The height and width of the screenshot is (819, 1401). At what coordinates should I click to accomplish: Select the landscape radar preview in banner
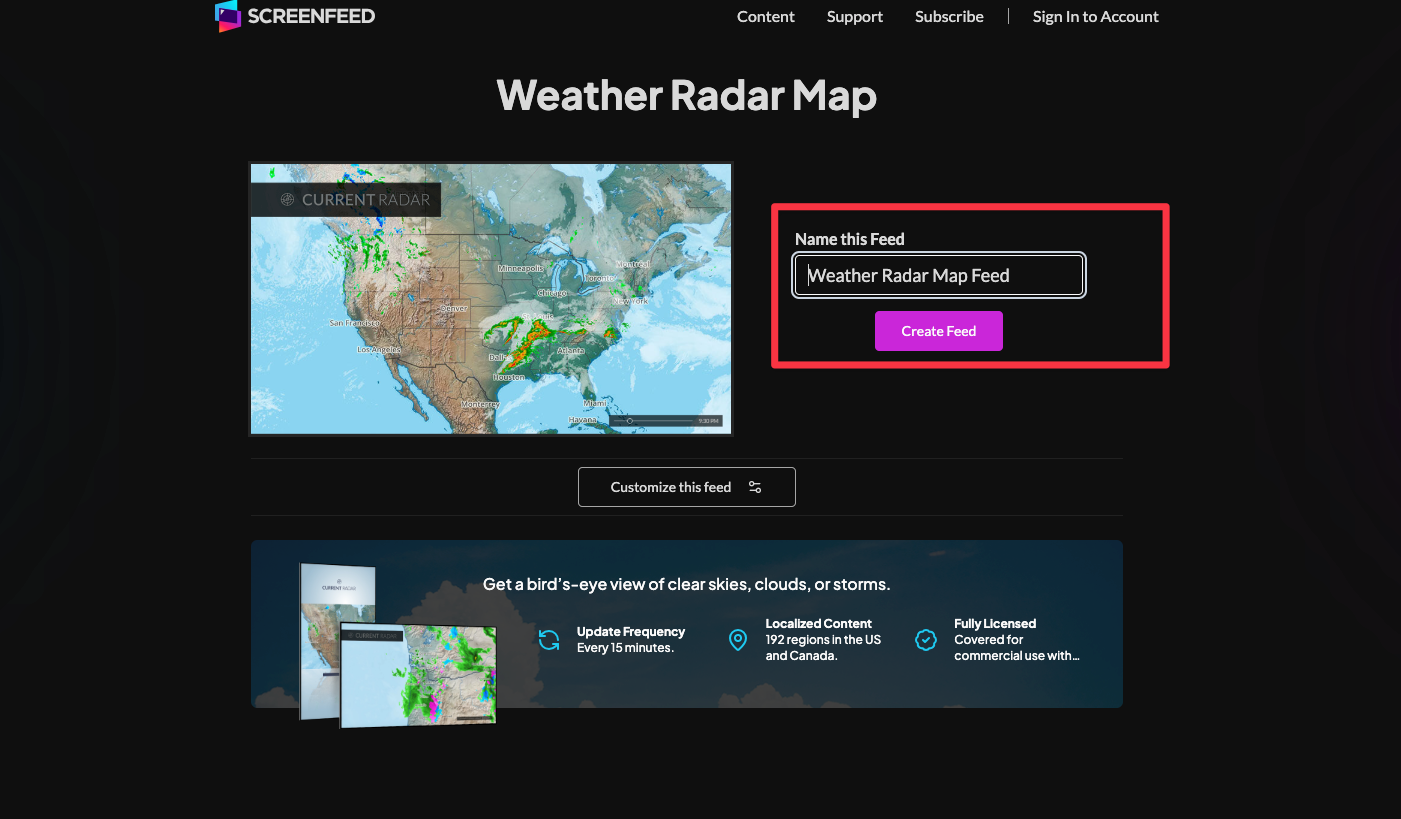click(418, 675)
